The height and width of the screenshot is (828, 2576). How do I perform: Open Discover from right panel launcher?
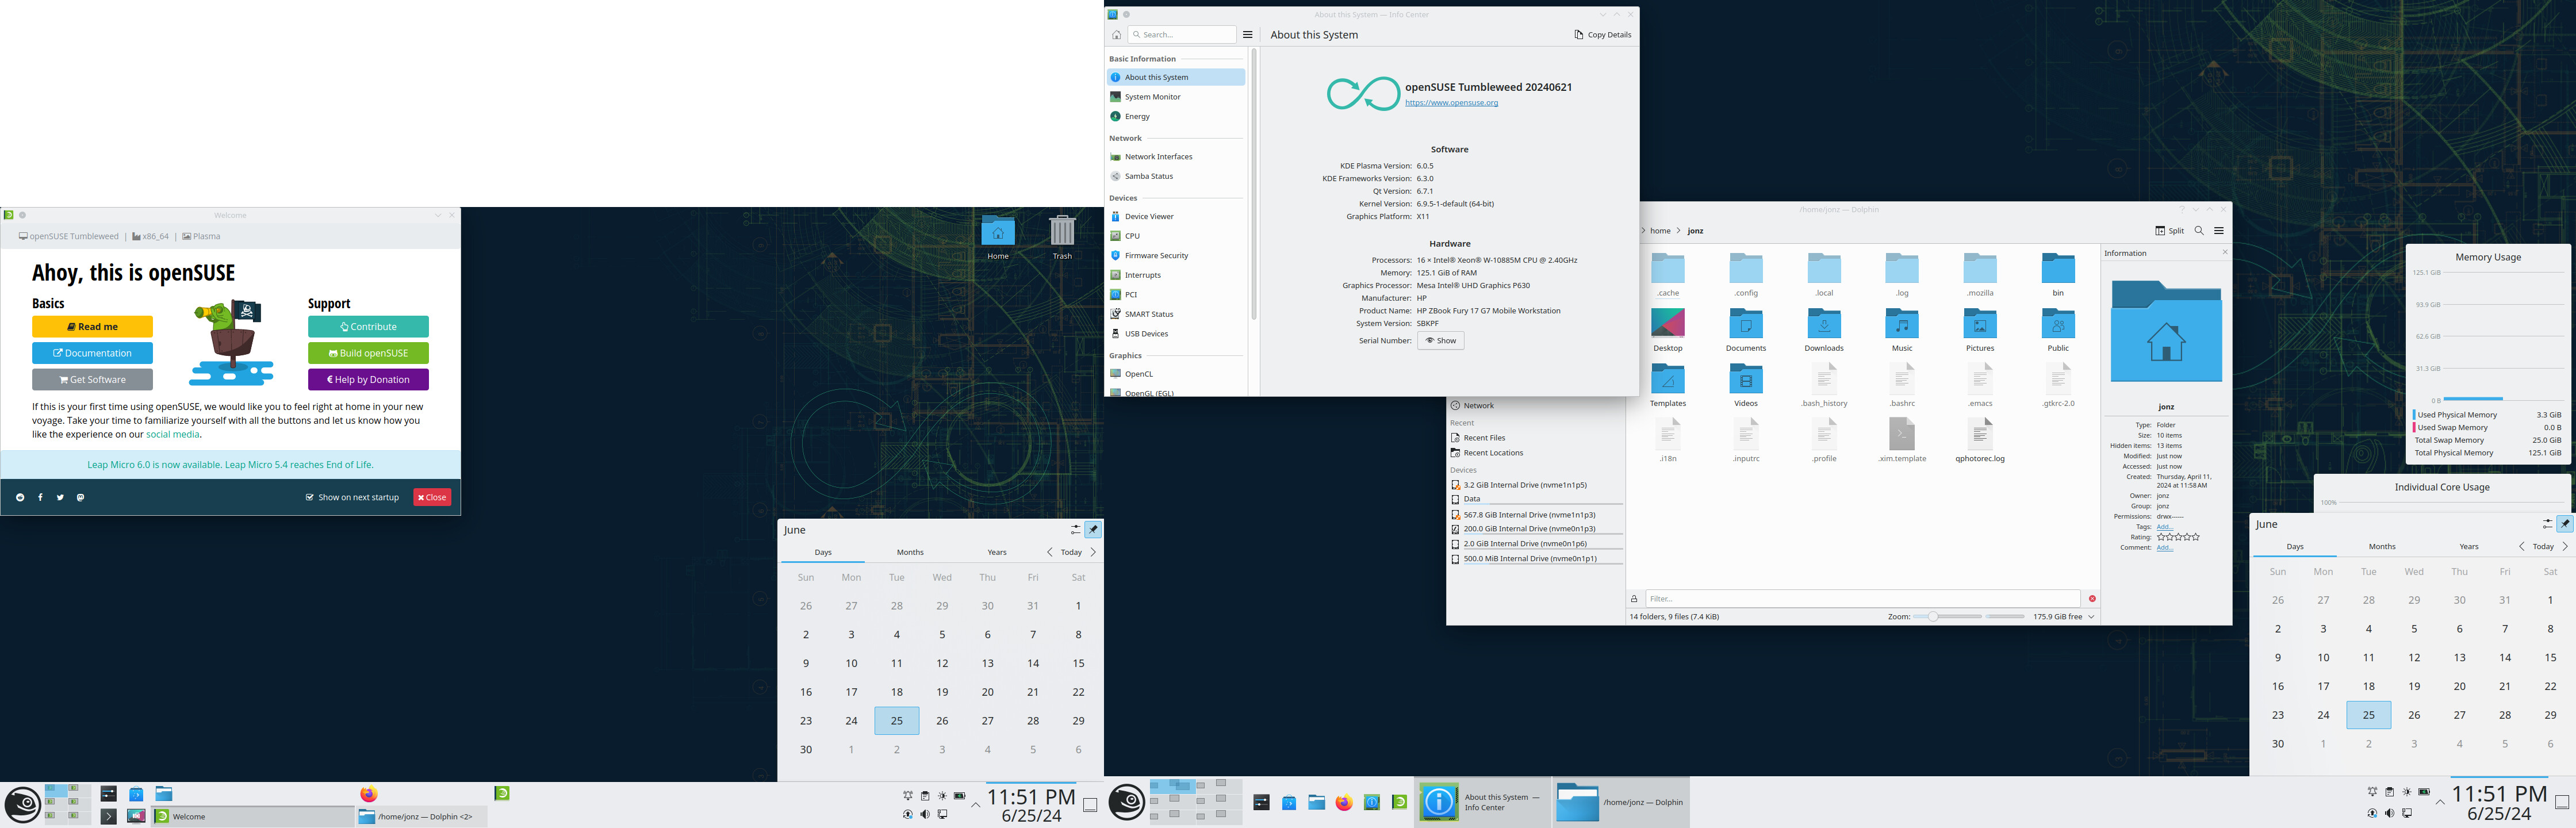pos(1289,802)
